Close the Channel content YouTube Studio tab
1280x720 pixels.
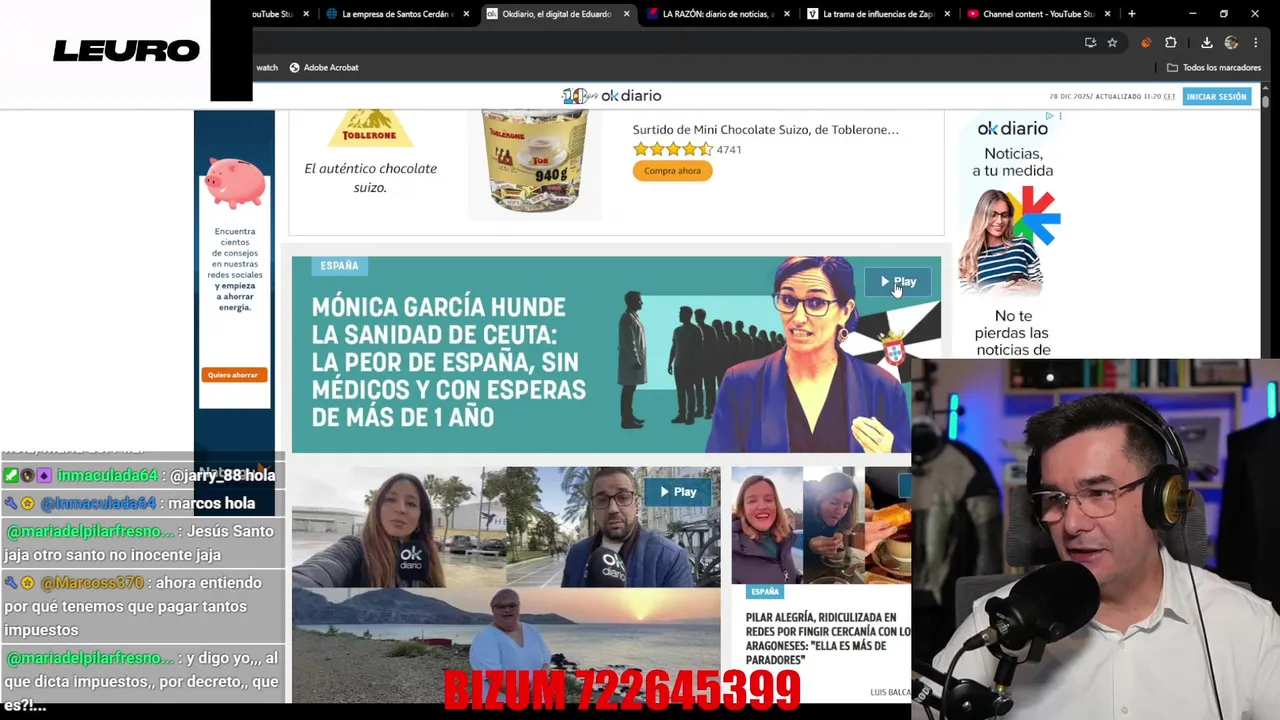(x=1107, y=14)
